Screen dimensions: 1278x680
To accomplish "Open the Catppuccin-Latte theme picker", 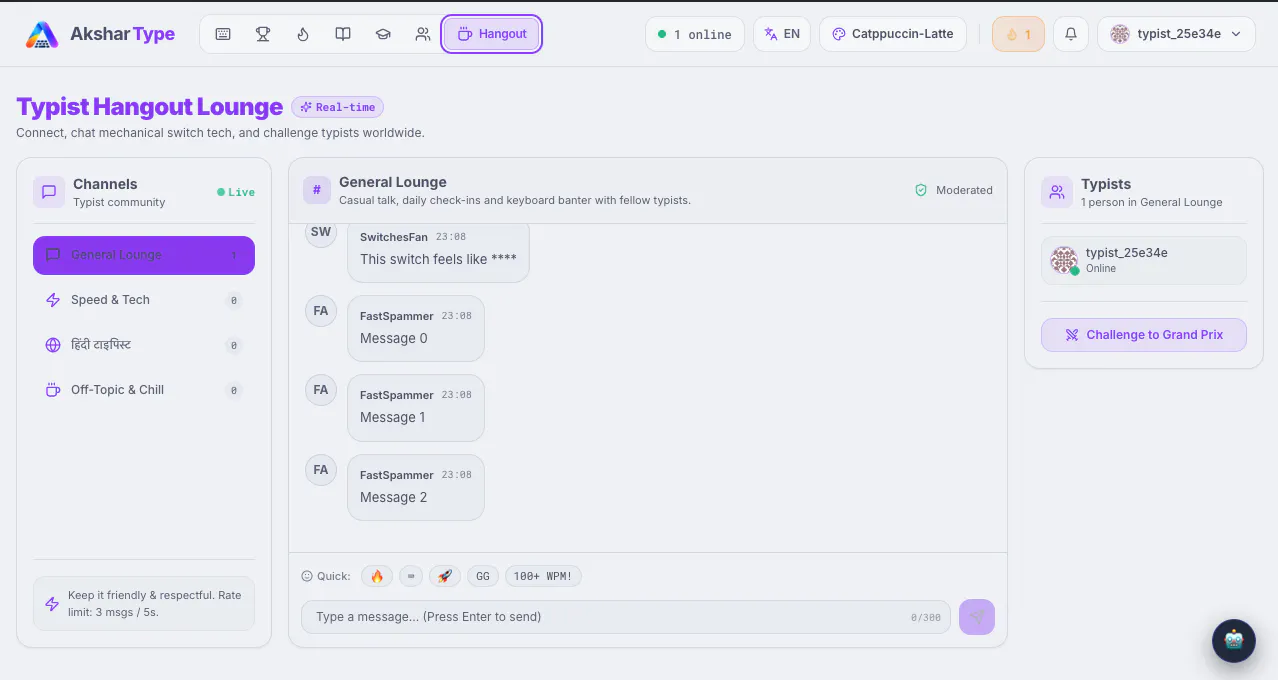I will [x=893, y=34].
